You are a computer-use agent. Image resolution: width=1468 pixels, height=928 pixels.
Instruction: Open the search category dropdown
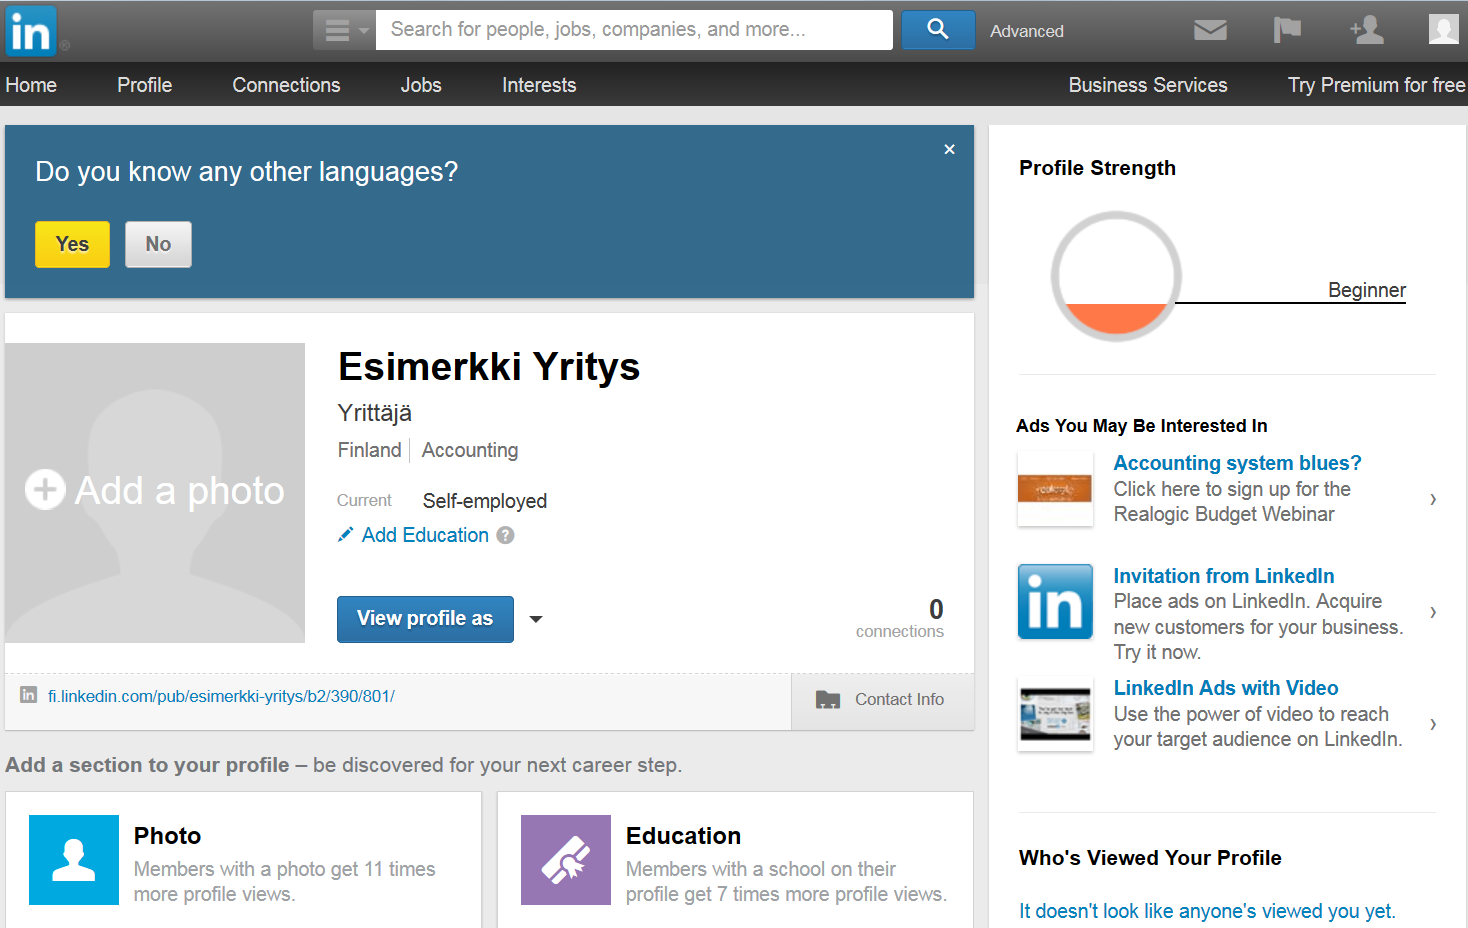pos(344,31)
